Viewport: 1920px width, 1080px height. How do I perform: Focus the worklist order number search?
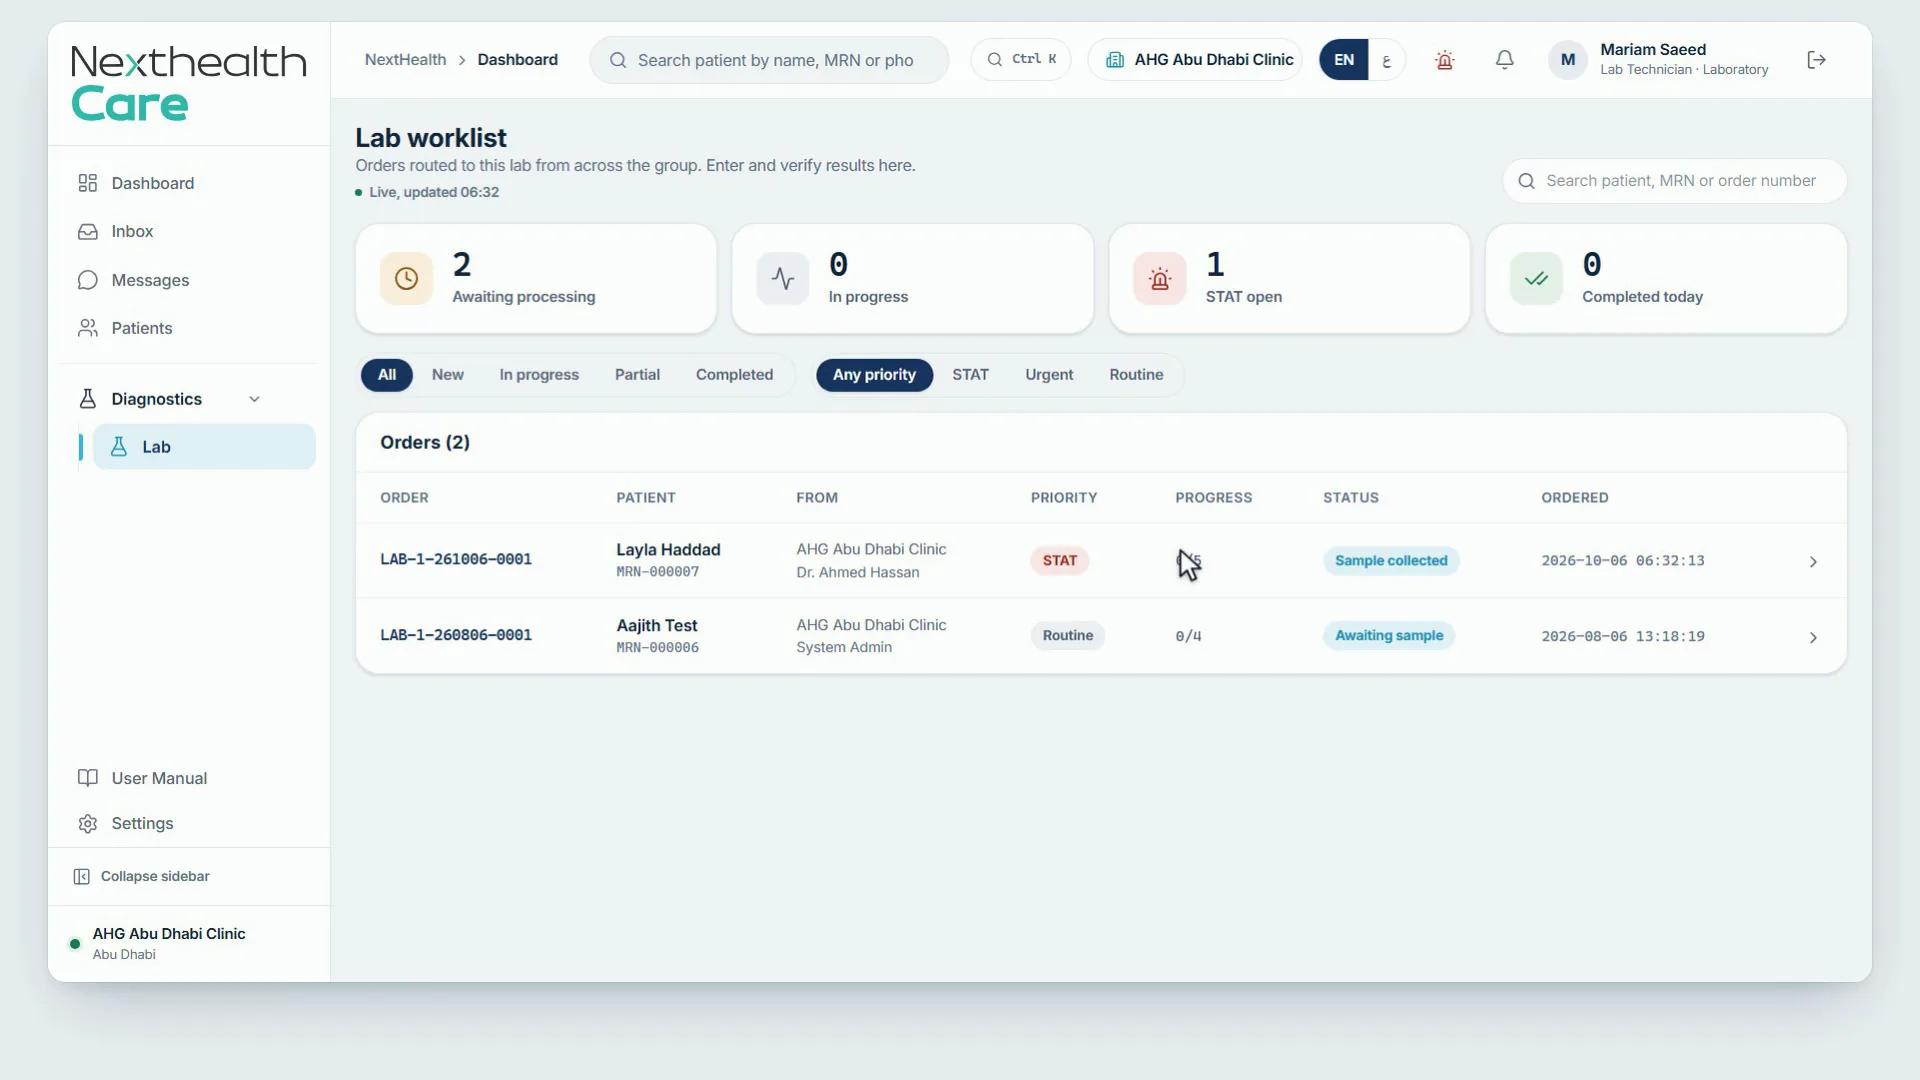point(1674,181)
